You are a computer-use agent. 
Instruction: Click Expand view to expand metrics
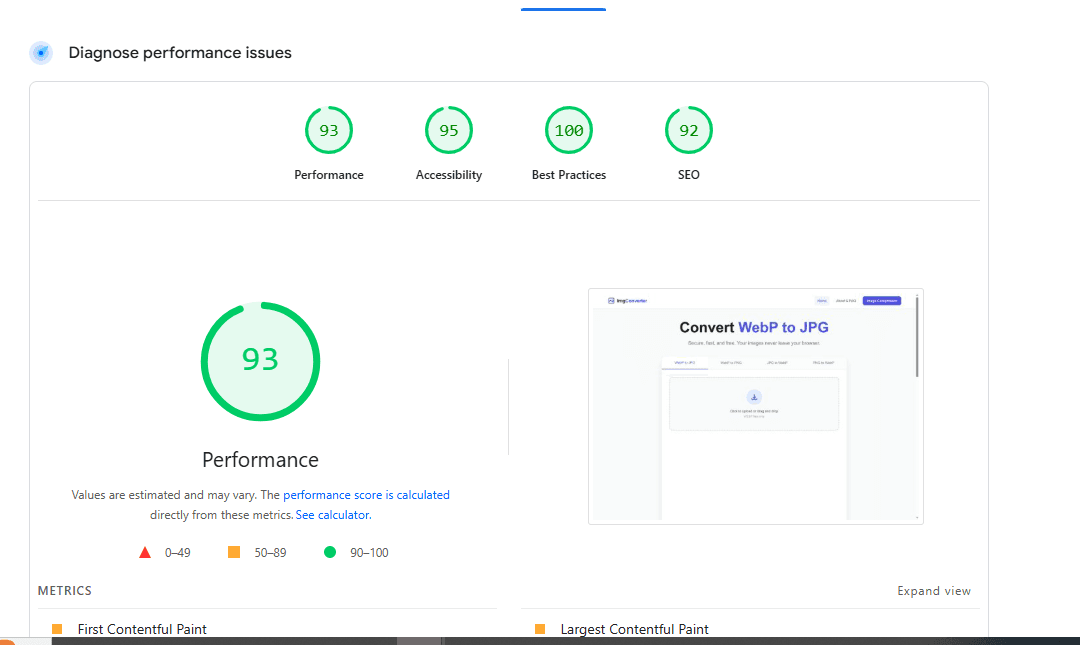tap(933, 590)
